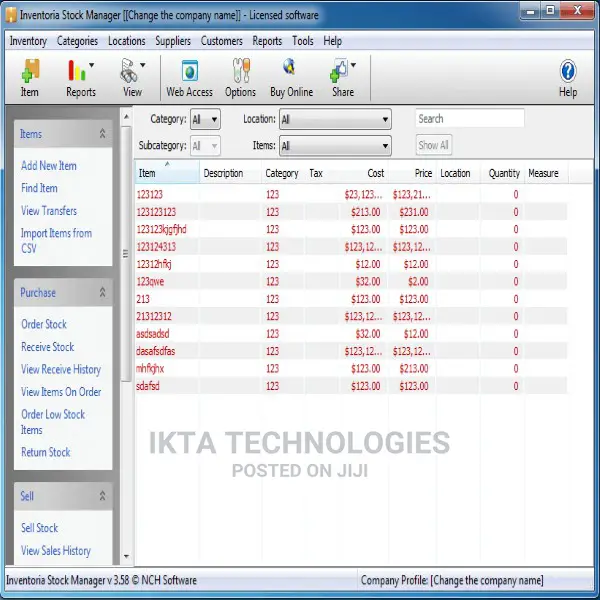The height and width of the screenshot is (600, 600).
Task: Sort by Price column header
Action: (411, 173)
